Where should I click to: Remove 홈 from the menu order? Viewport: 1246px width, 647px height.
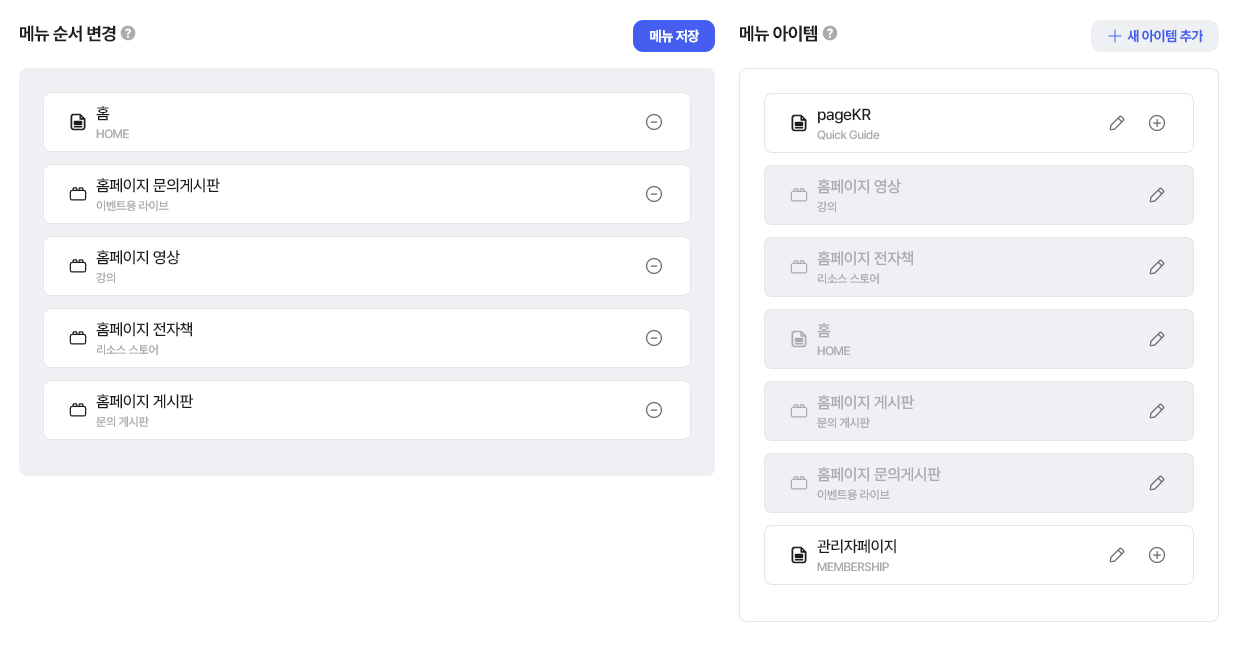click(x=654, y=122)
